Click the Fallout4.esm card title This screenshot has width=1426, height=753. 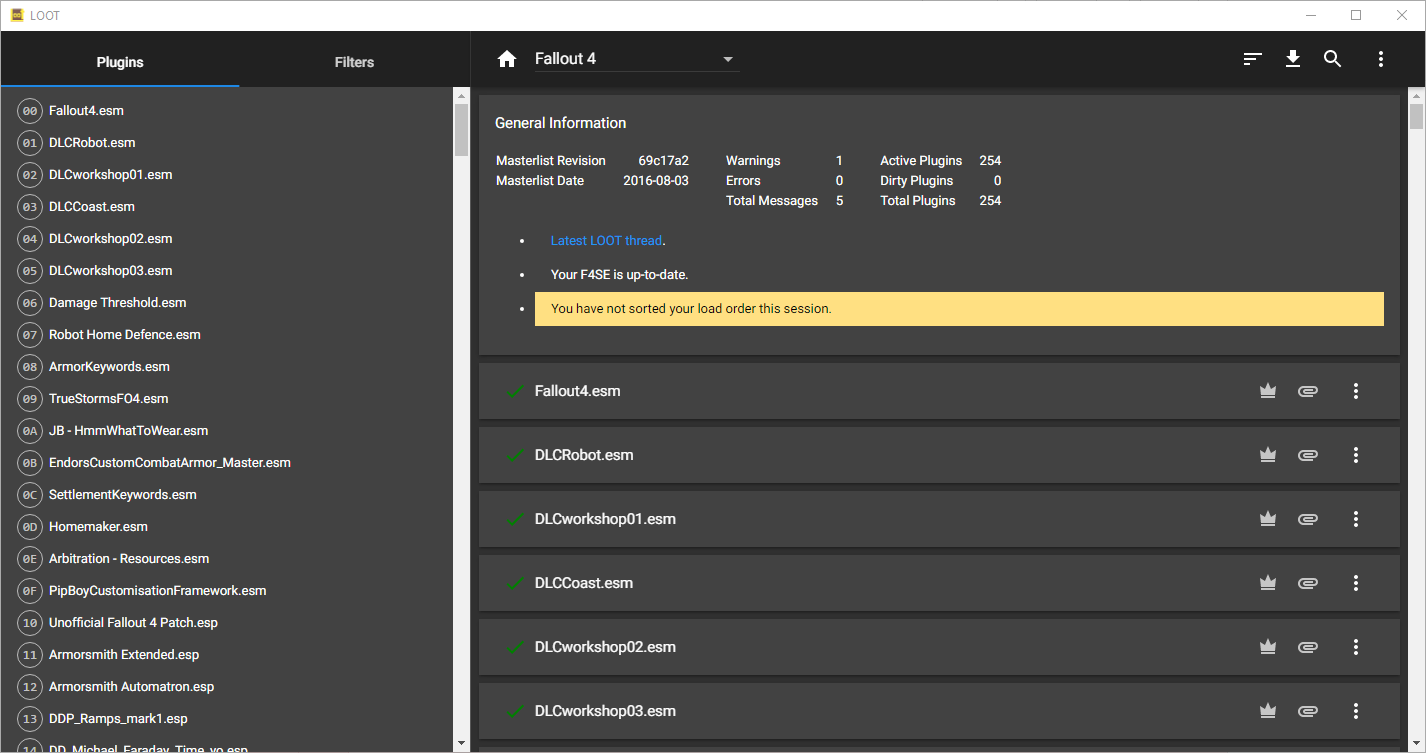(x=578, y=391)
